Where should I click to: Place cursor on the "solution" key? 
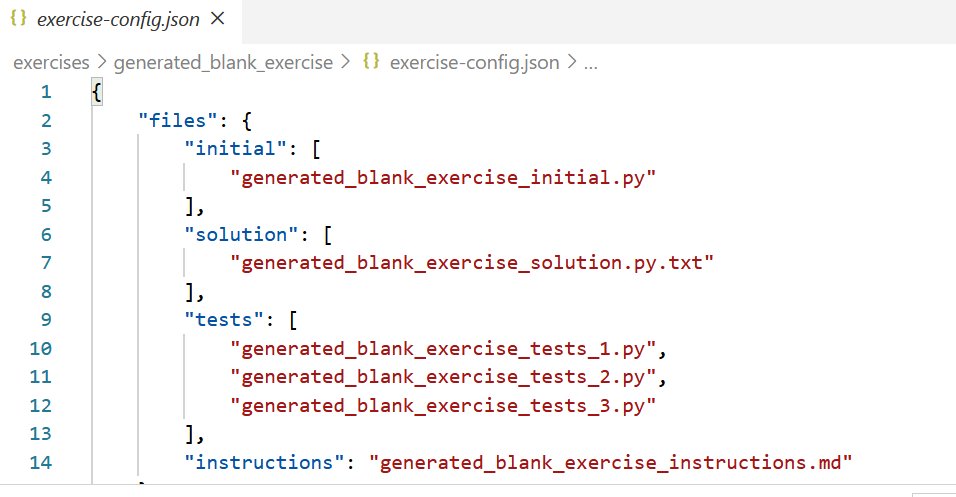[236, 234]
